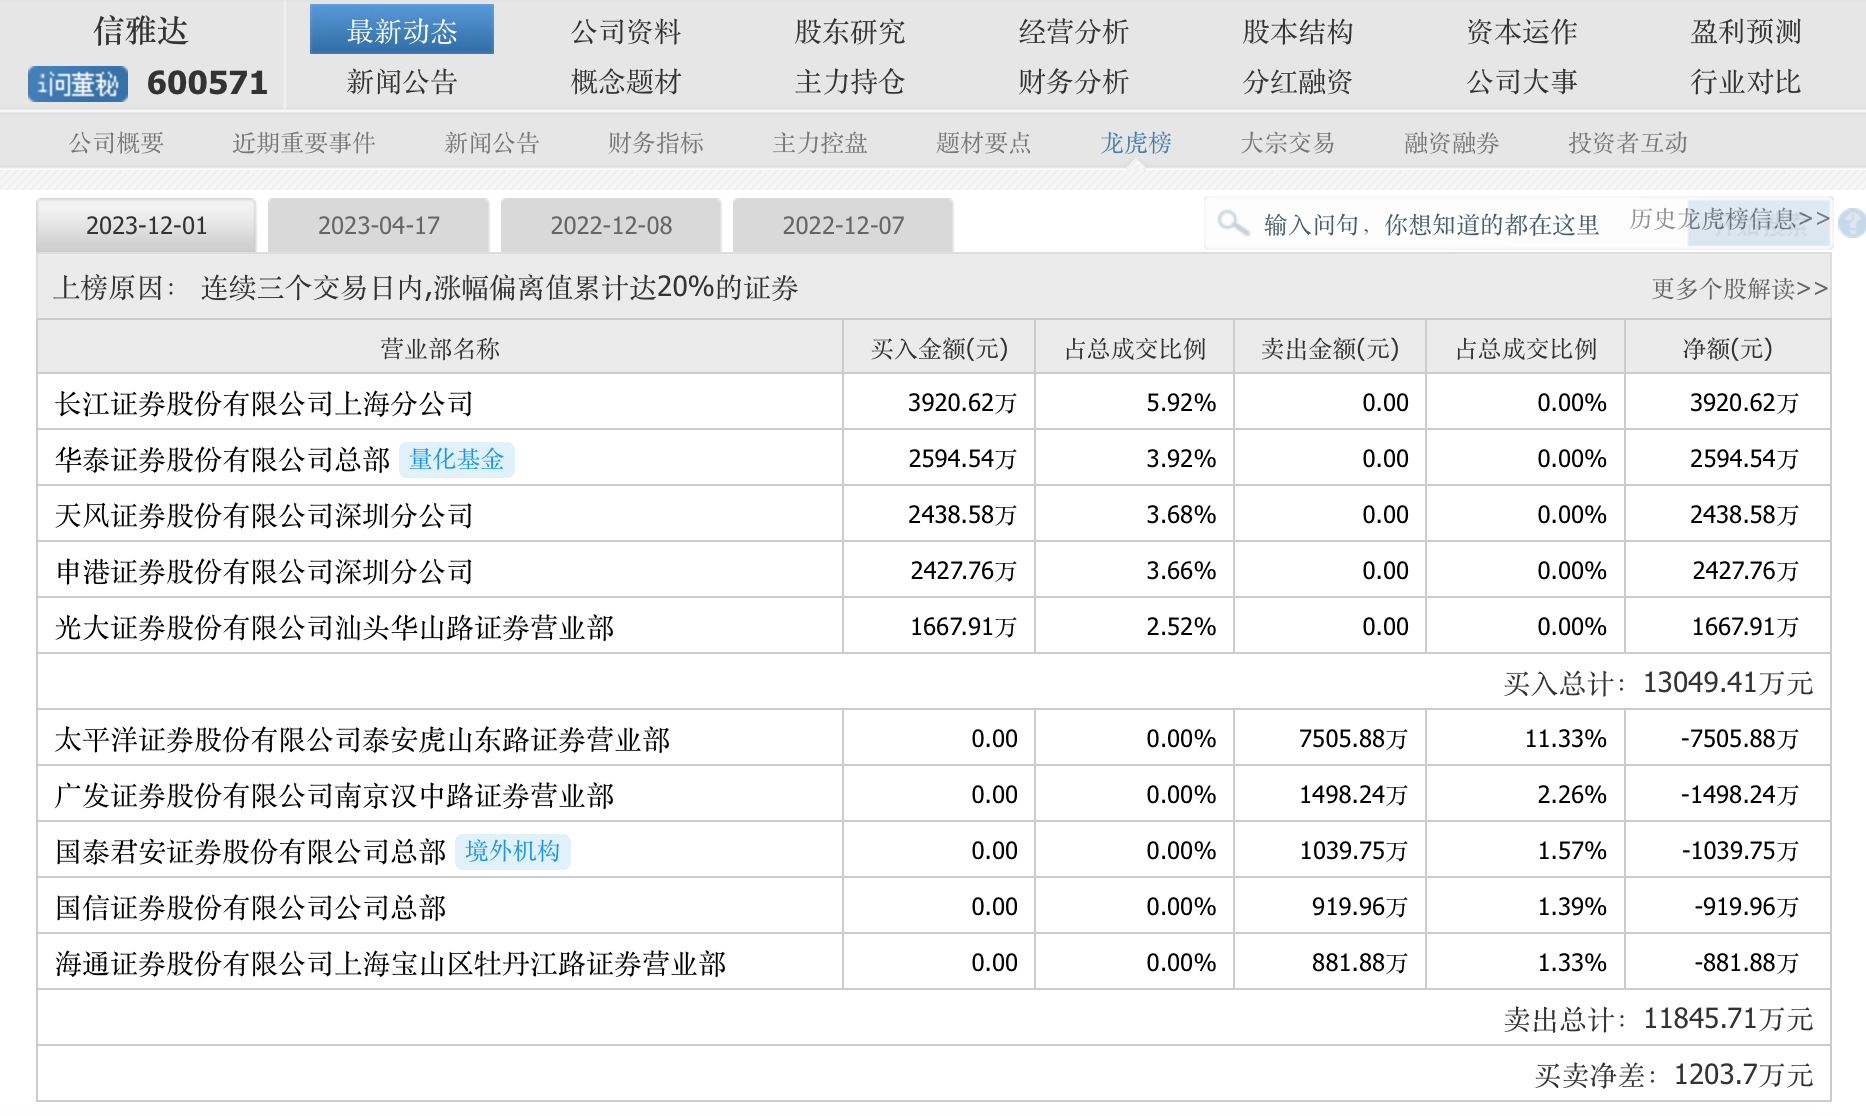Open the 最新动态 main tab

pos(401,31)
